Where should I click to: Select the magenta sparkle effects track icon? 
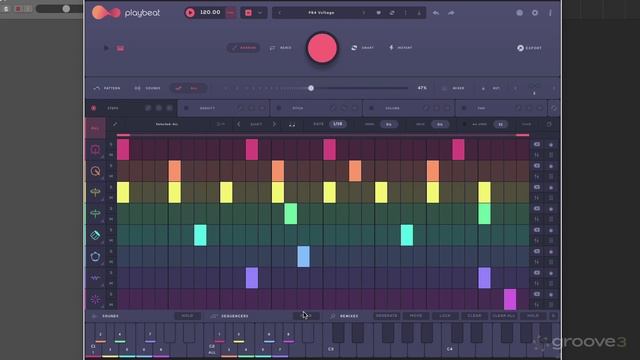[96, 299]
